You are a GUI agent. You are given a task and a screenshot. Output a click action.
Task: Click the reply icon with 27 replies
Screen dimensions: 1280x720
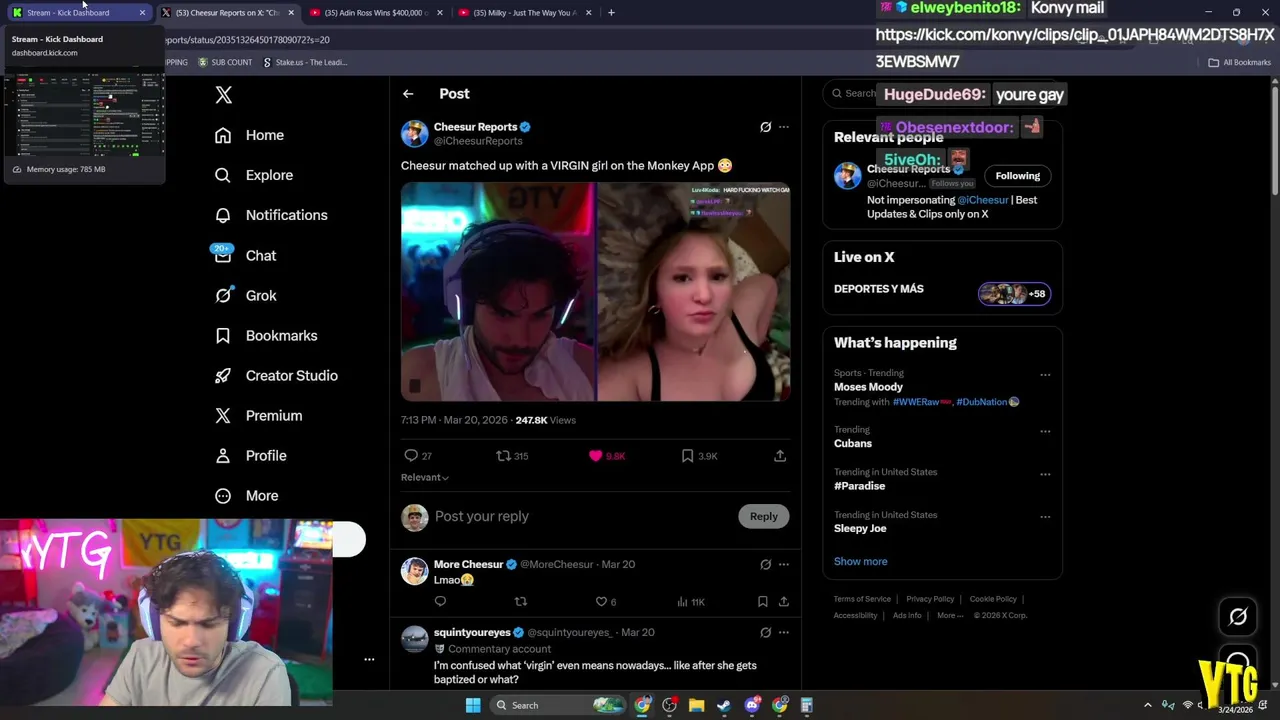418,456
